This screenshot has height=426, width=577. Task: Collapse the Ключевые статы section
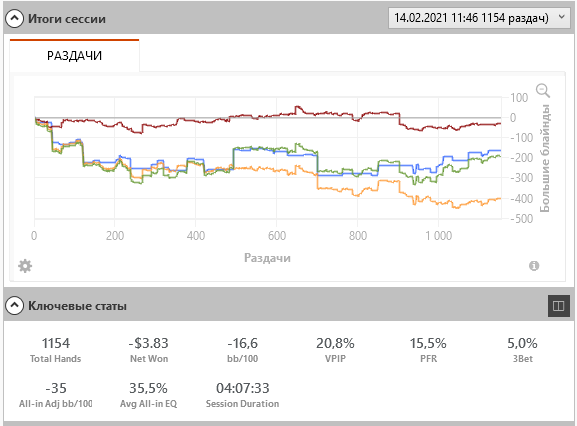[x=14, y=306]
